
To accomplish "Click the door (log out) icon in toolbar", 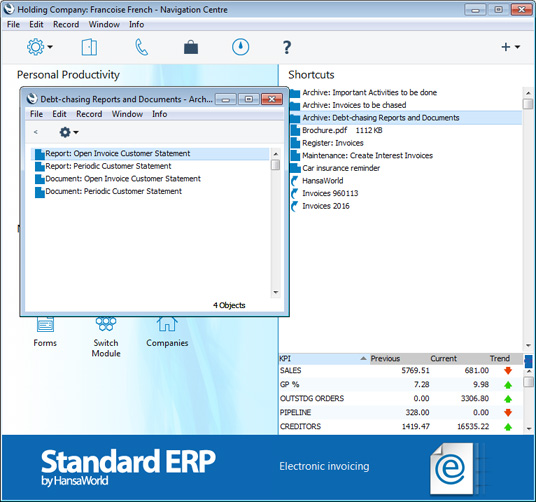I will [89, 47].
